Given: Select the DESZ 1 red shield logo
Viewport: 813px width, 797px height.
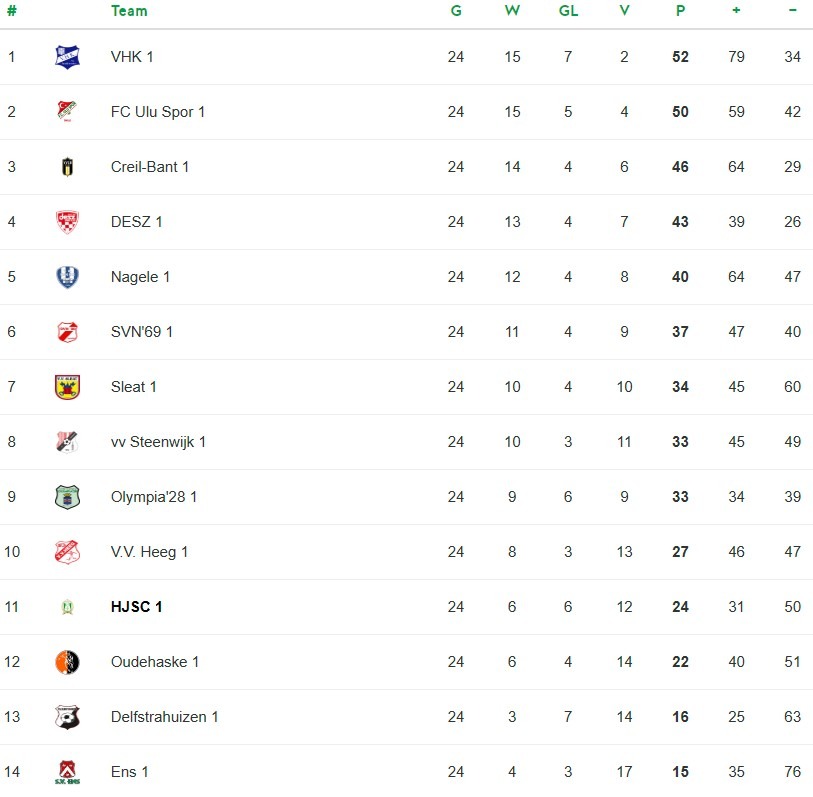Looking at the screenshot, I should (x=67, y=222).
